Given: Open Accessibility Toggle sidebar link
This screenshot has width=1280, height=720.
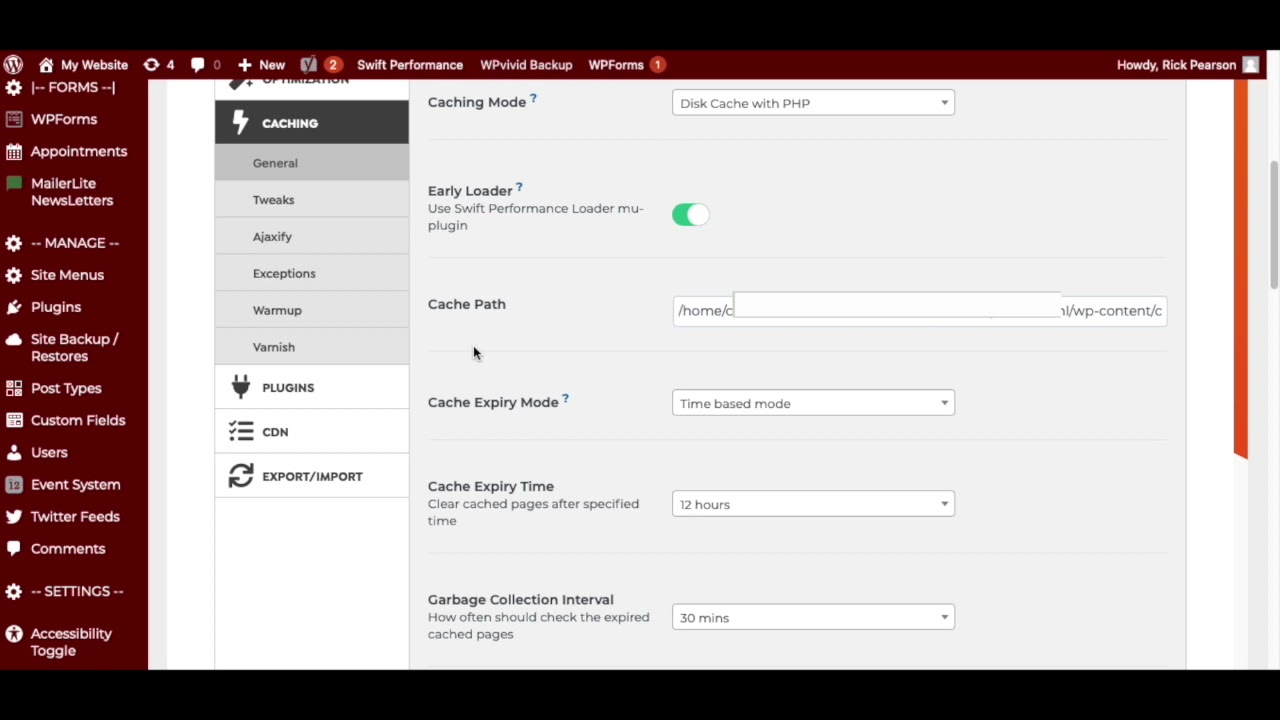Looking at the screenshot, I should [70, 642].
